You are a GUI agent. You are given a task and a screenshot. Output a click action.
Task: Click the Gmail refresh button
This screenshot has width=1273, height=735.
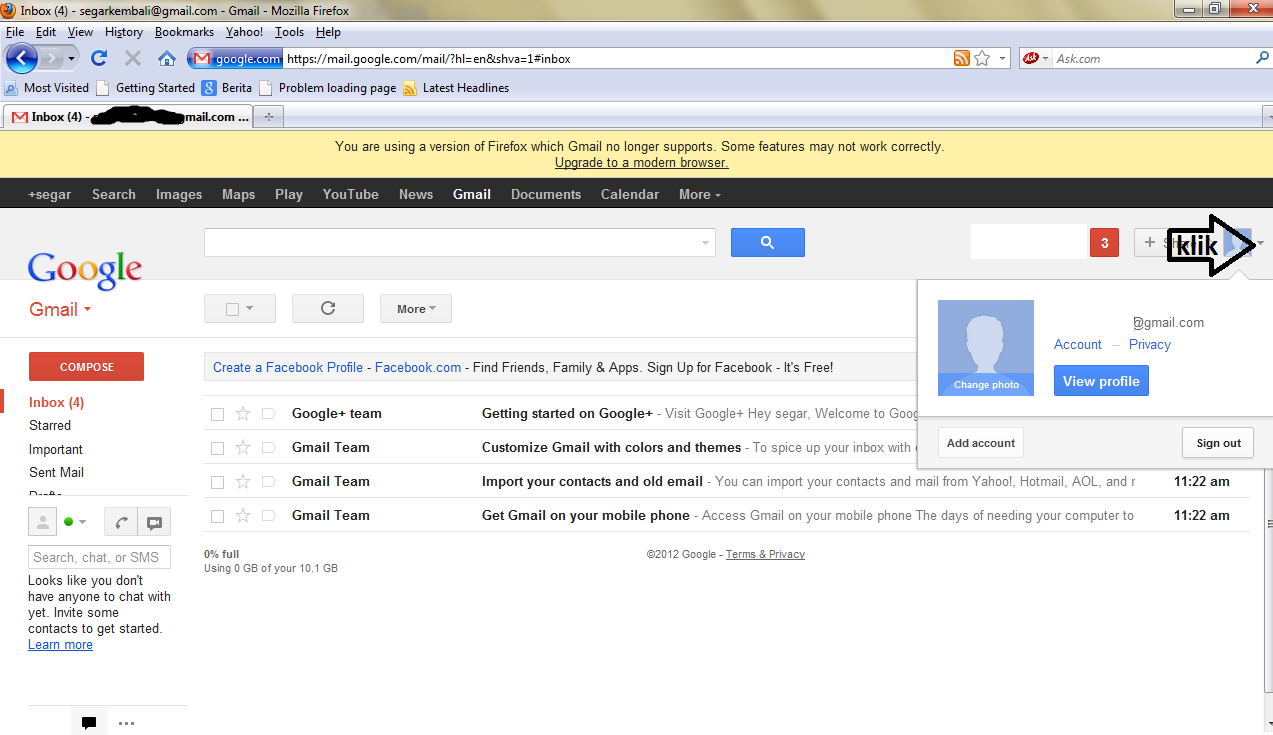328,309
